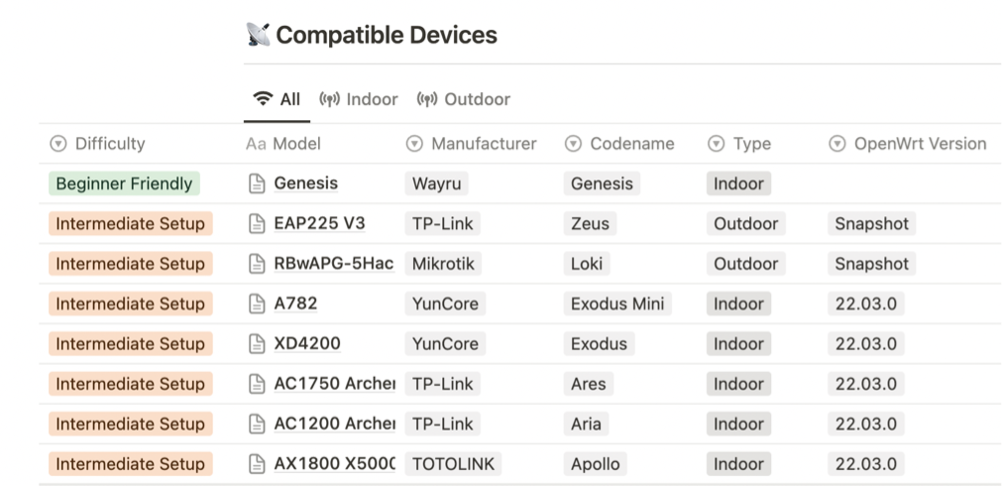Screen dimensions: 1005x488
Task: Click the green Beginner Friendly tag
Action: (x=124, y=183)
